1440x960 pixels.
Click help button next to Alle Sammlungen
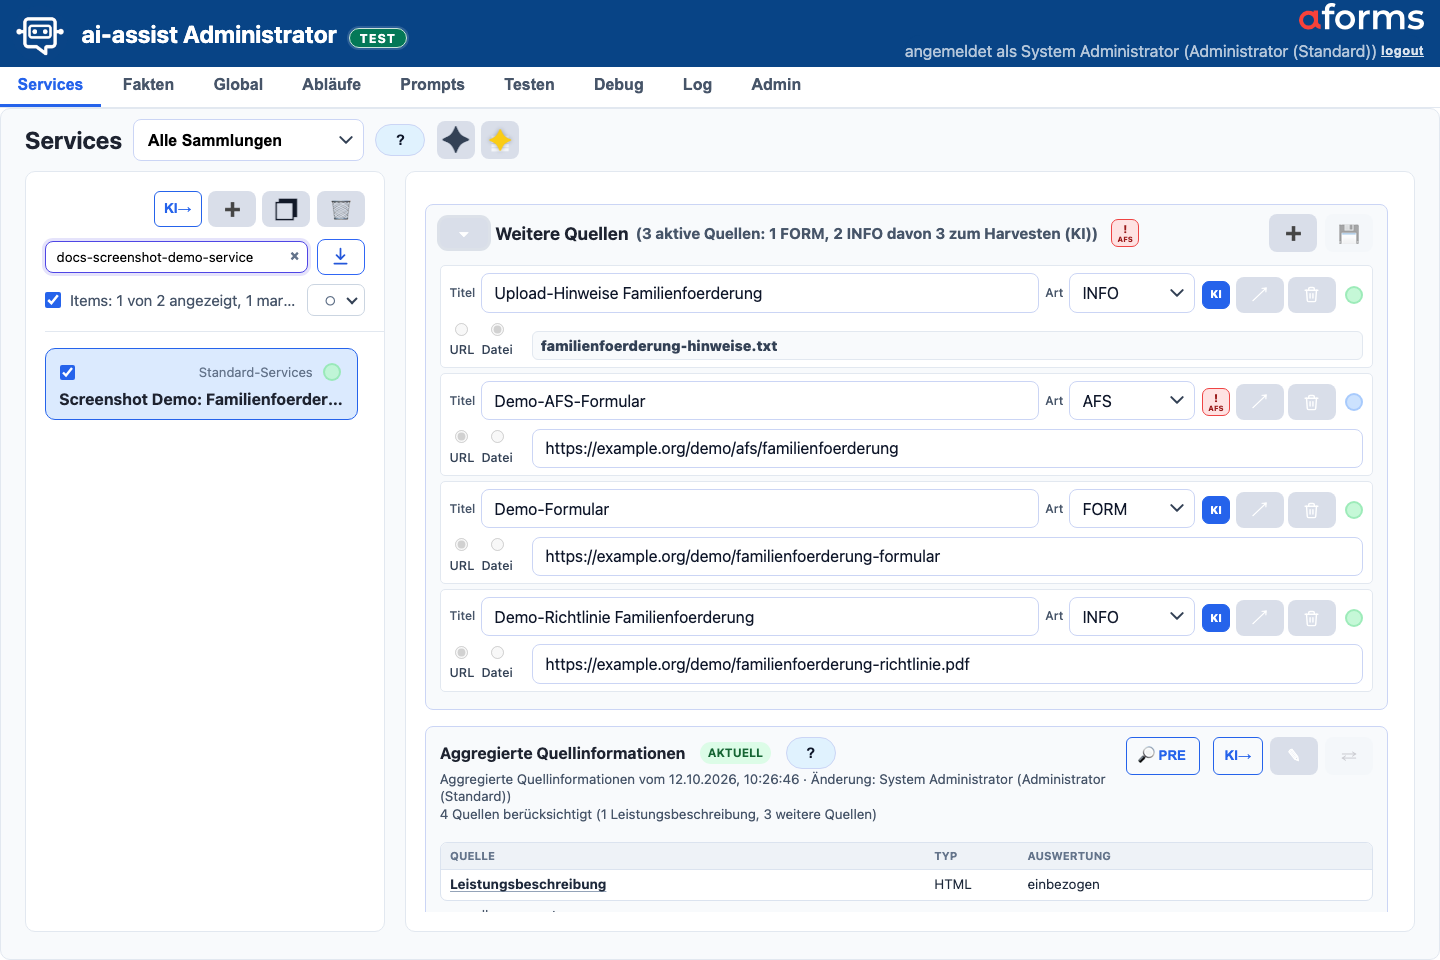pyautogui.click(x=400, y=140)
